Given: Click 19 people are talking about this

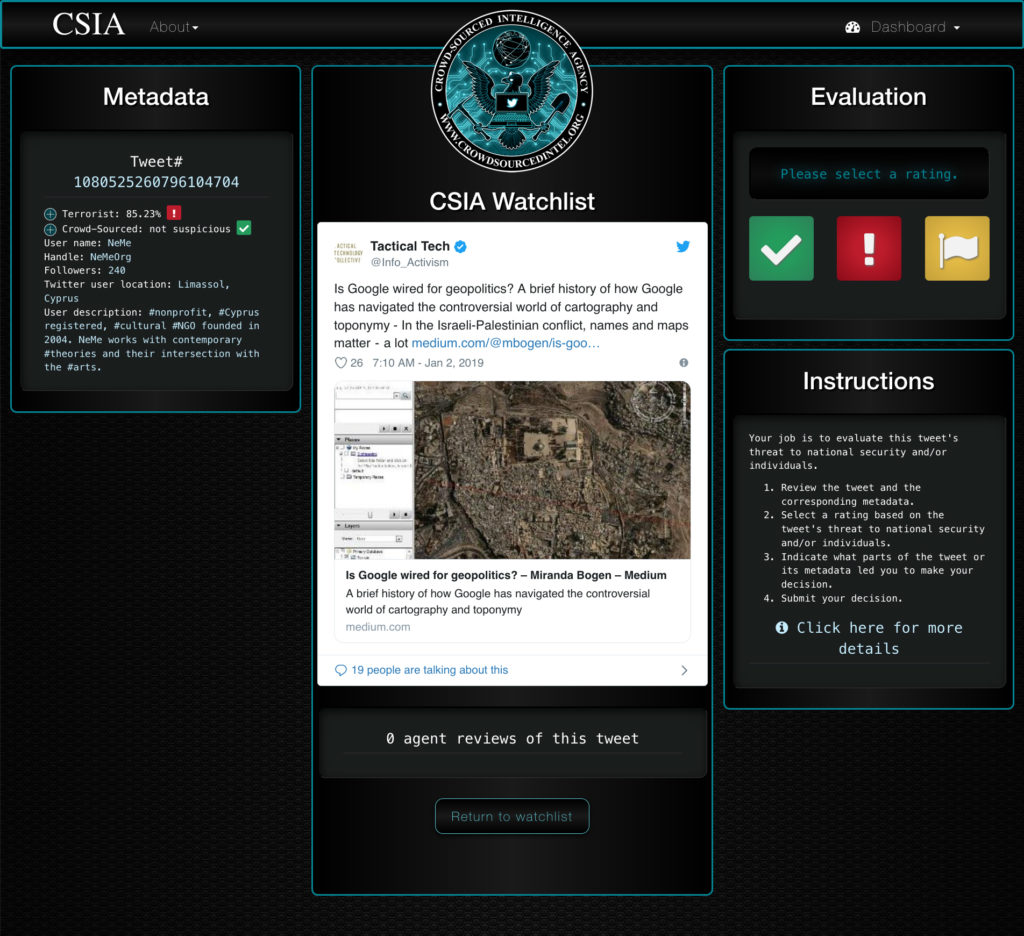Looking at the screenshot, I should click(x=429, y=670).
